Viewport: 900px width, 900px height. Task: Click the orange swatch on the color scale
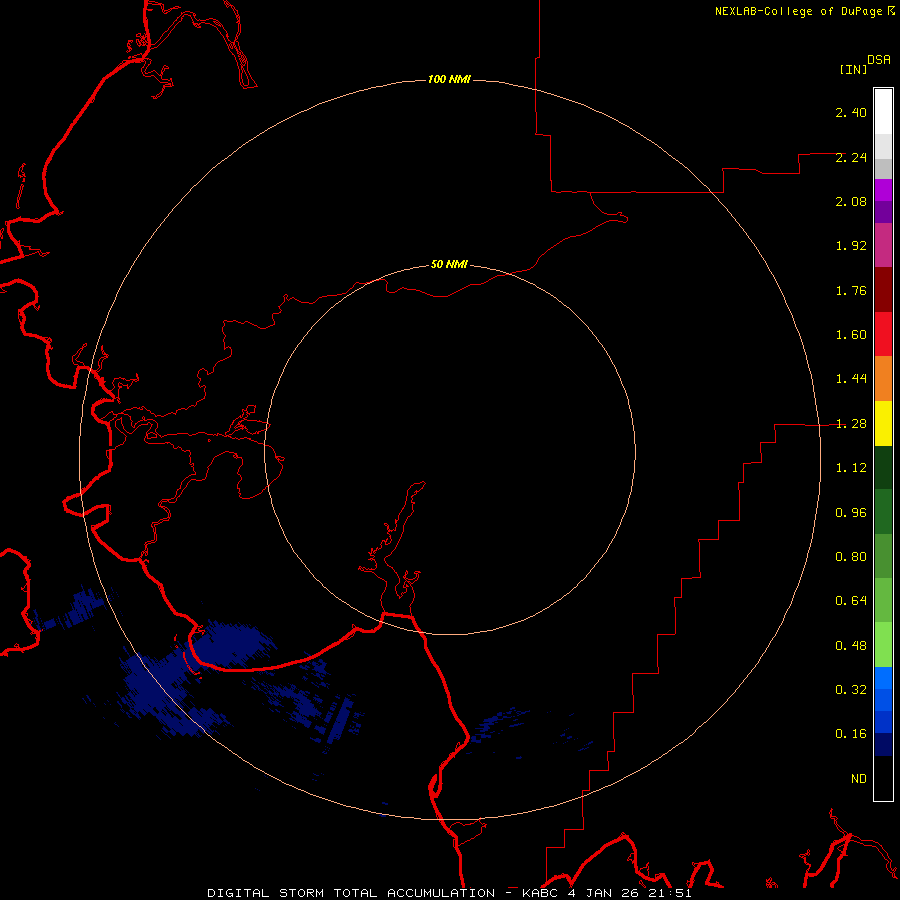click(x=883, y=379)
